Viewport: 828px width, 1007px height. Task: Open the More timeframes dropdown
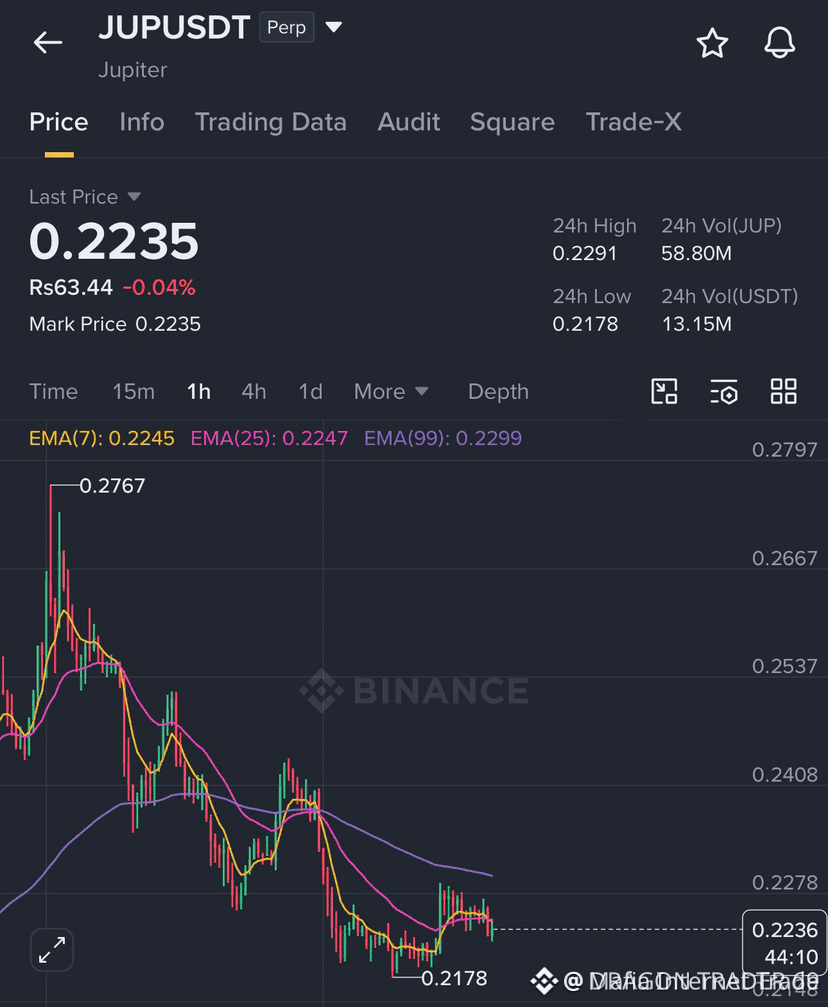click(x=391, y=392)
